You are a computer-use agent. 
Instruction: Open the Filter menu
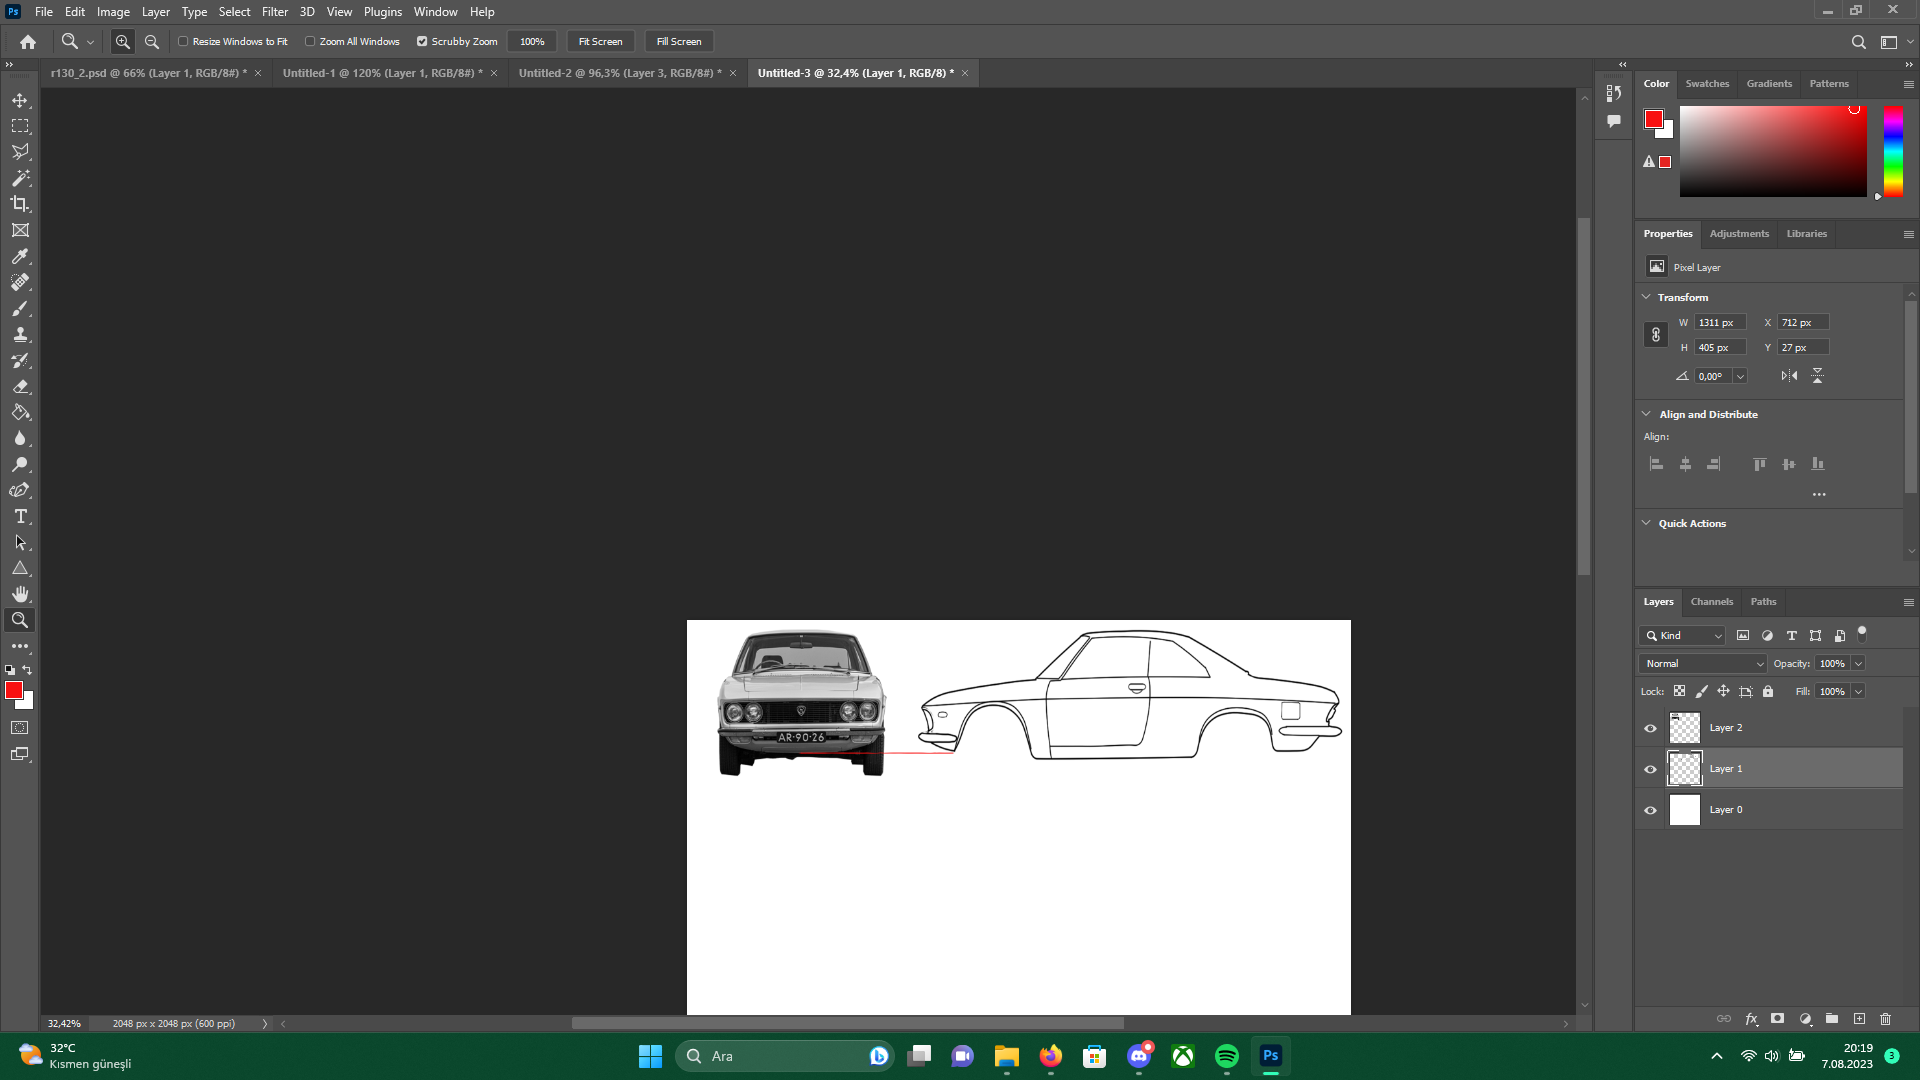[274, 12]
